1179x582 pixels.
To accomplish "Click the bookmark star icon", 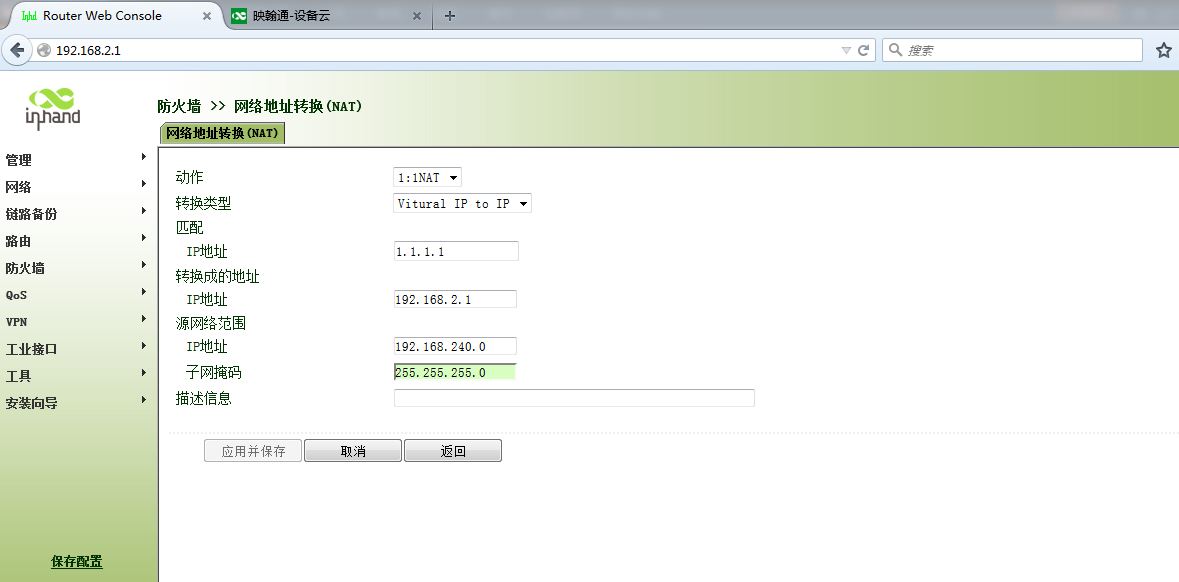I will click(1163, 50).
